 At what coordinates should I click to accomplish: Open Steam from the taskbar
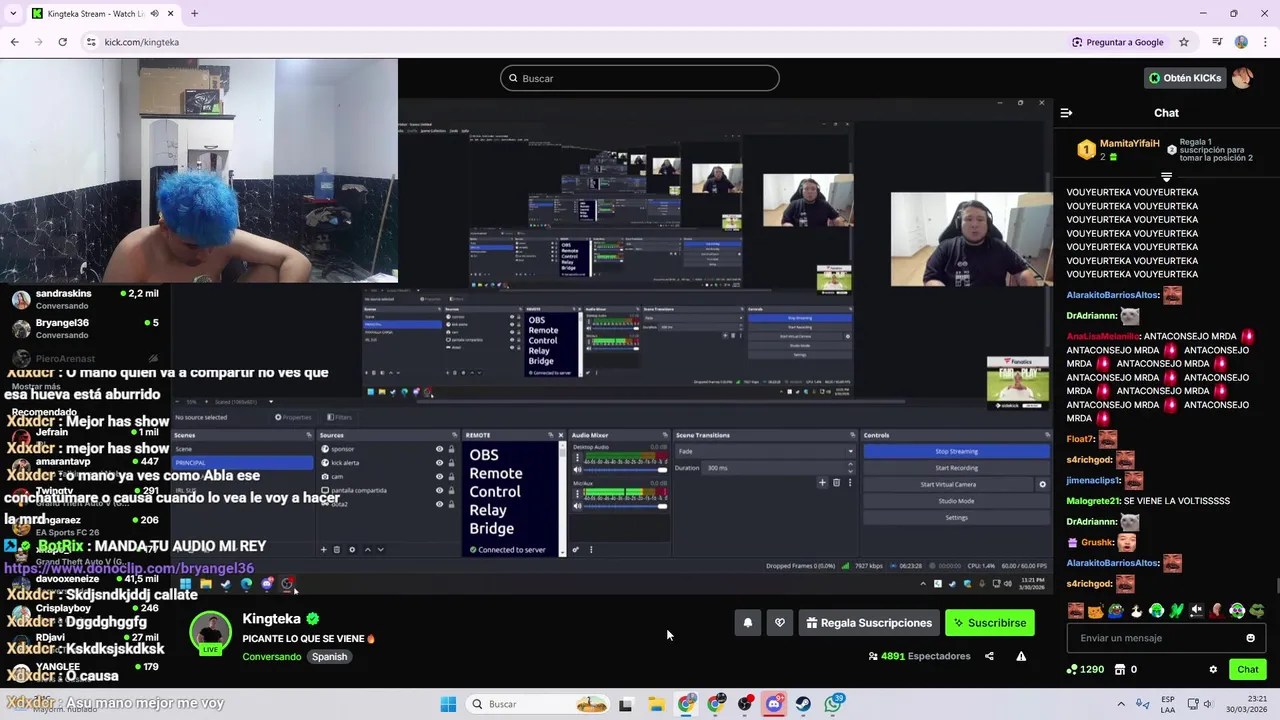(804, 704)
